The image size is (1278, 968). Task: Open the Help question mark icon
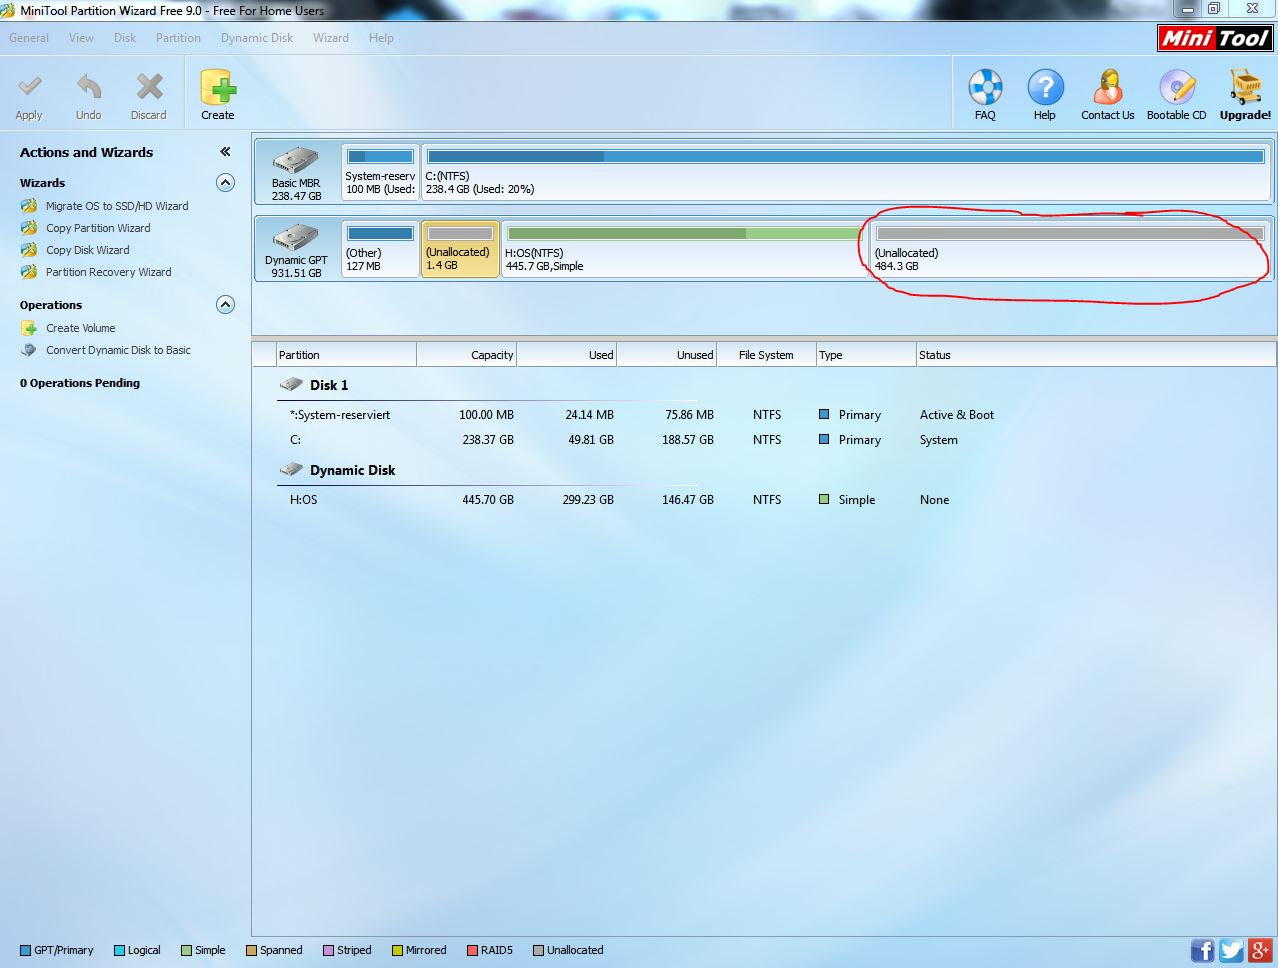tap(1045, 87)
